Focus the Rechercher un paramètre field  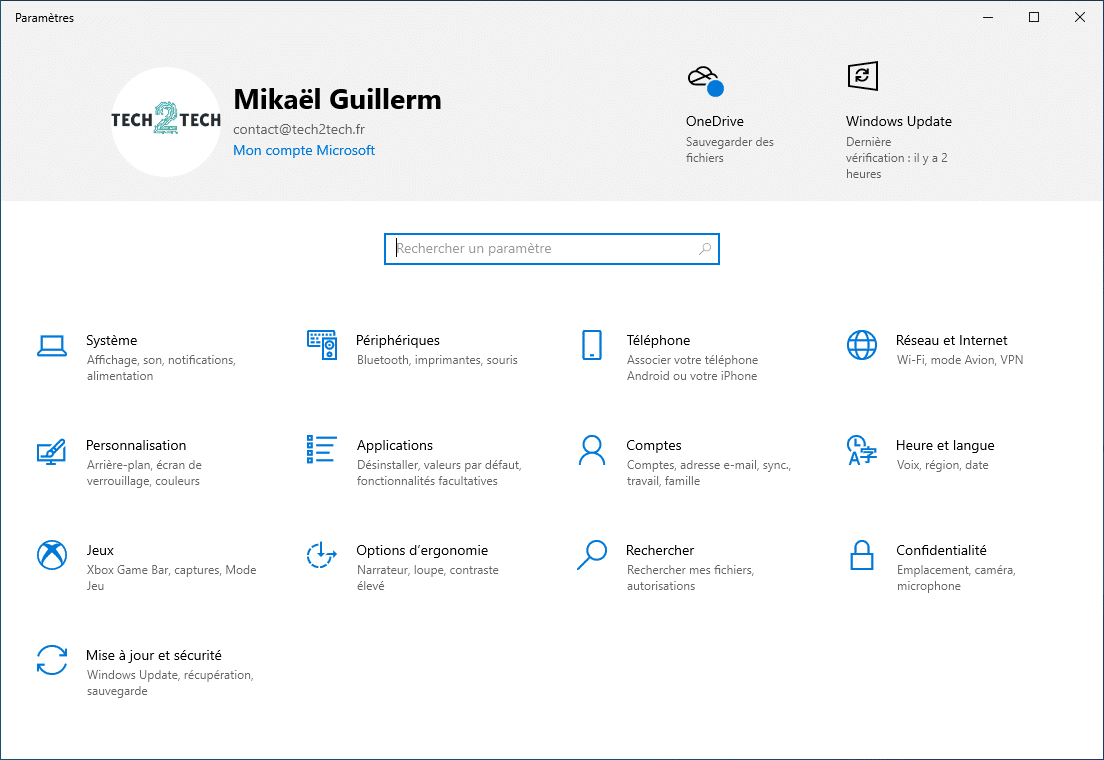click(551, 249)
